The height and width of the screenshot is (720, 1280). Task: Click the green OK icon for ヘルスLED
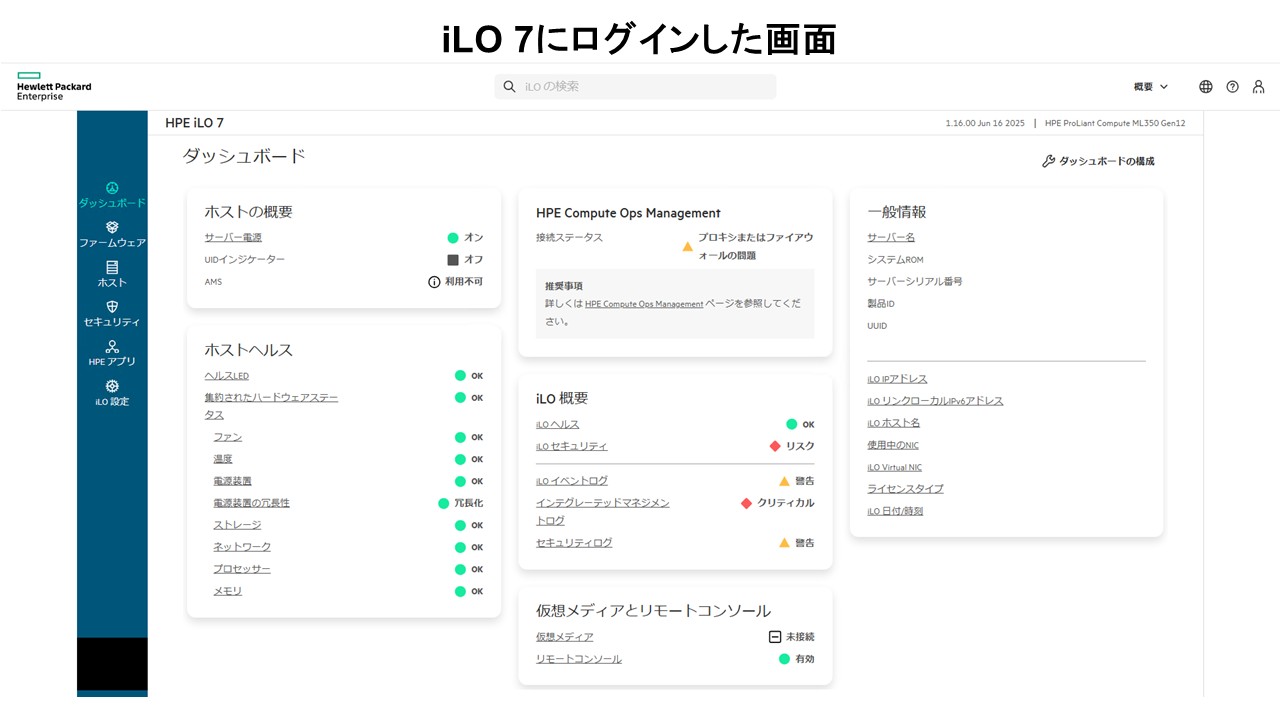461,376
